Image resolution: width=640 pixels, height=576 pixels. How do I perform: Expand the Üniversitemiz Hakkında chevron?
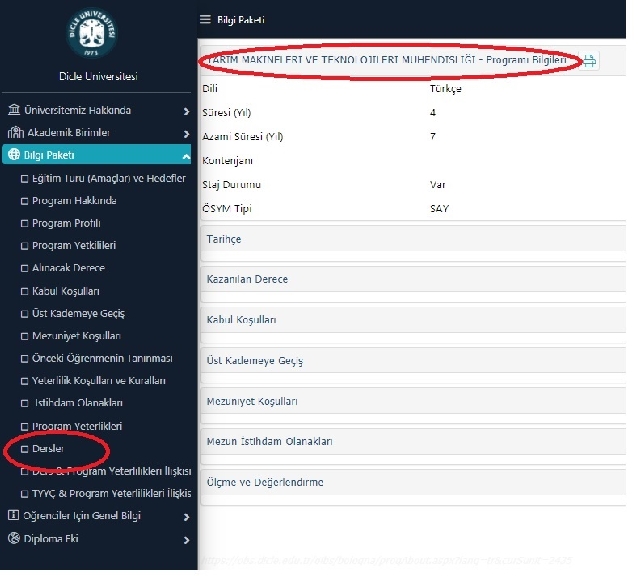186,111
